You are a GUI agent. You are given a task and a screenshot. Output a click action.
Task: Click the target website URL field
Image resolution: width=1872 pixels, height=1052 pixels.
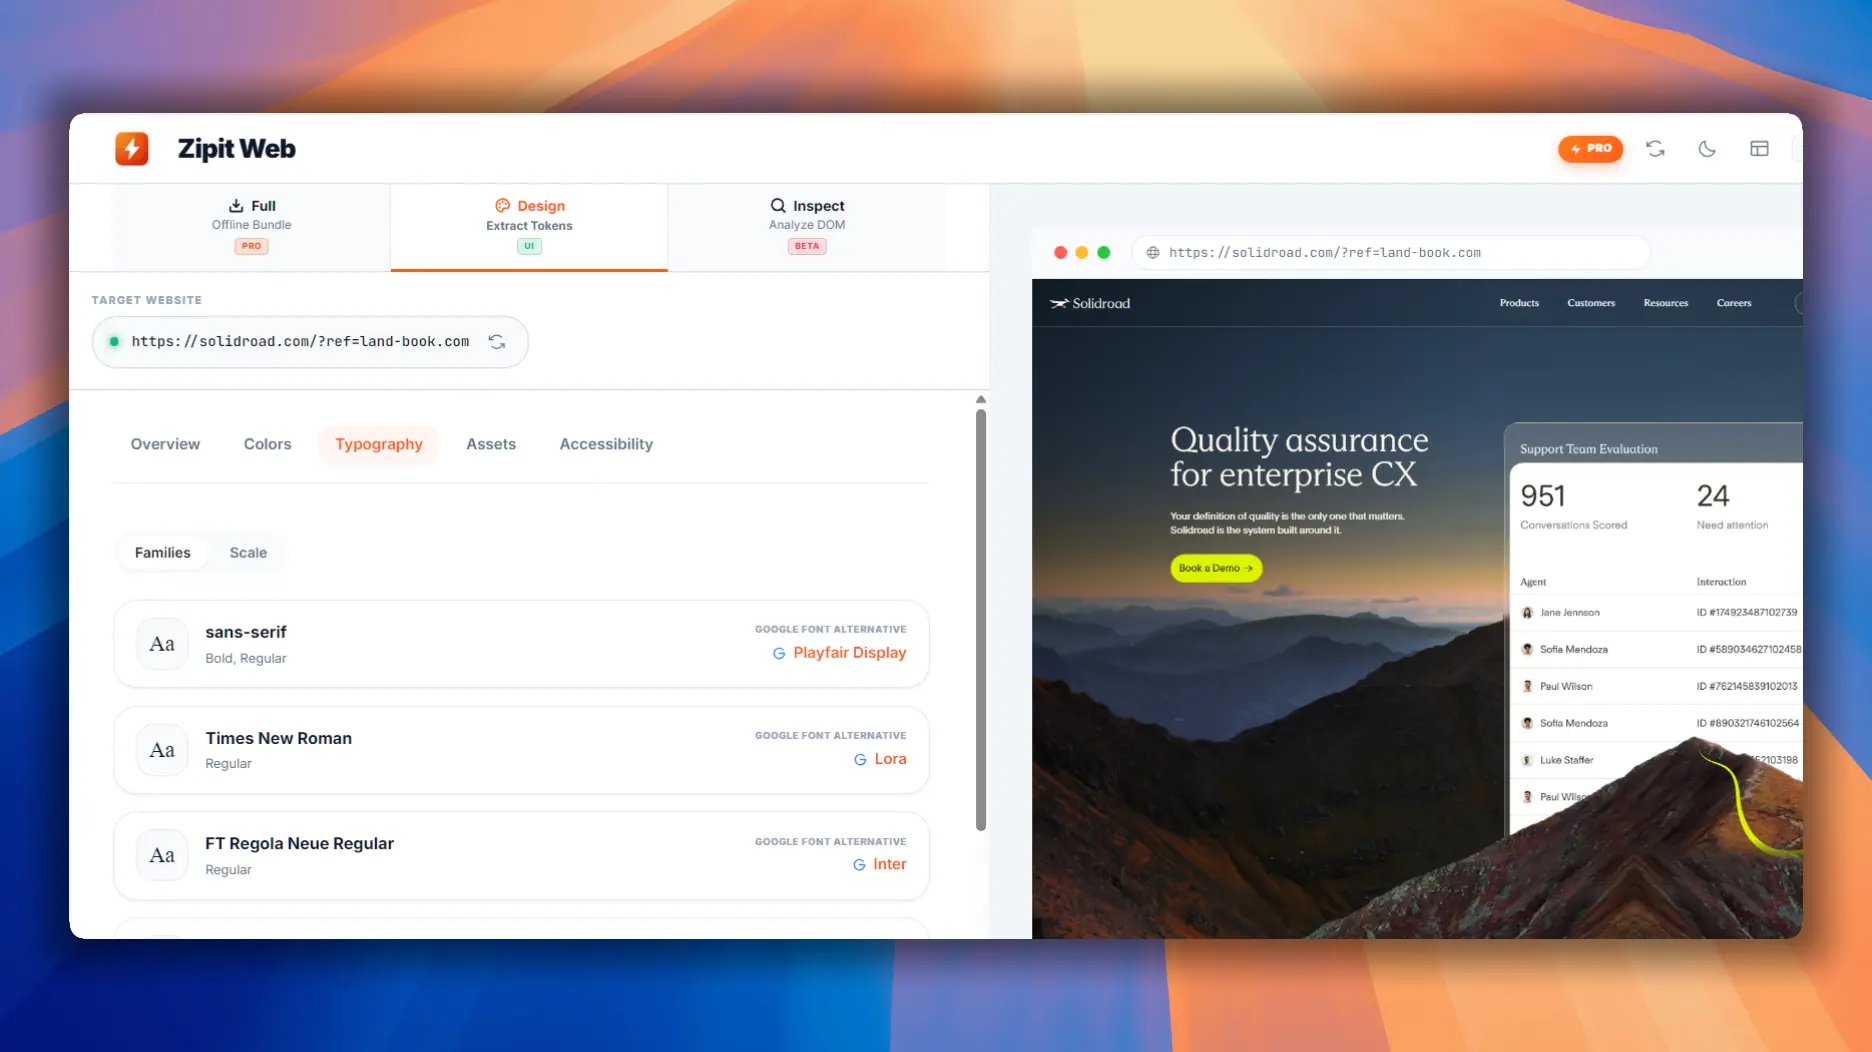pyautogui.click(x=310, y=342)
